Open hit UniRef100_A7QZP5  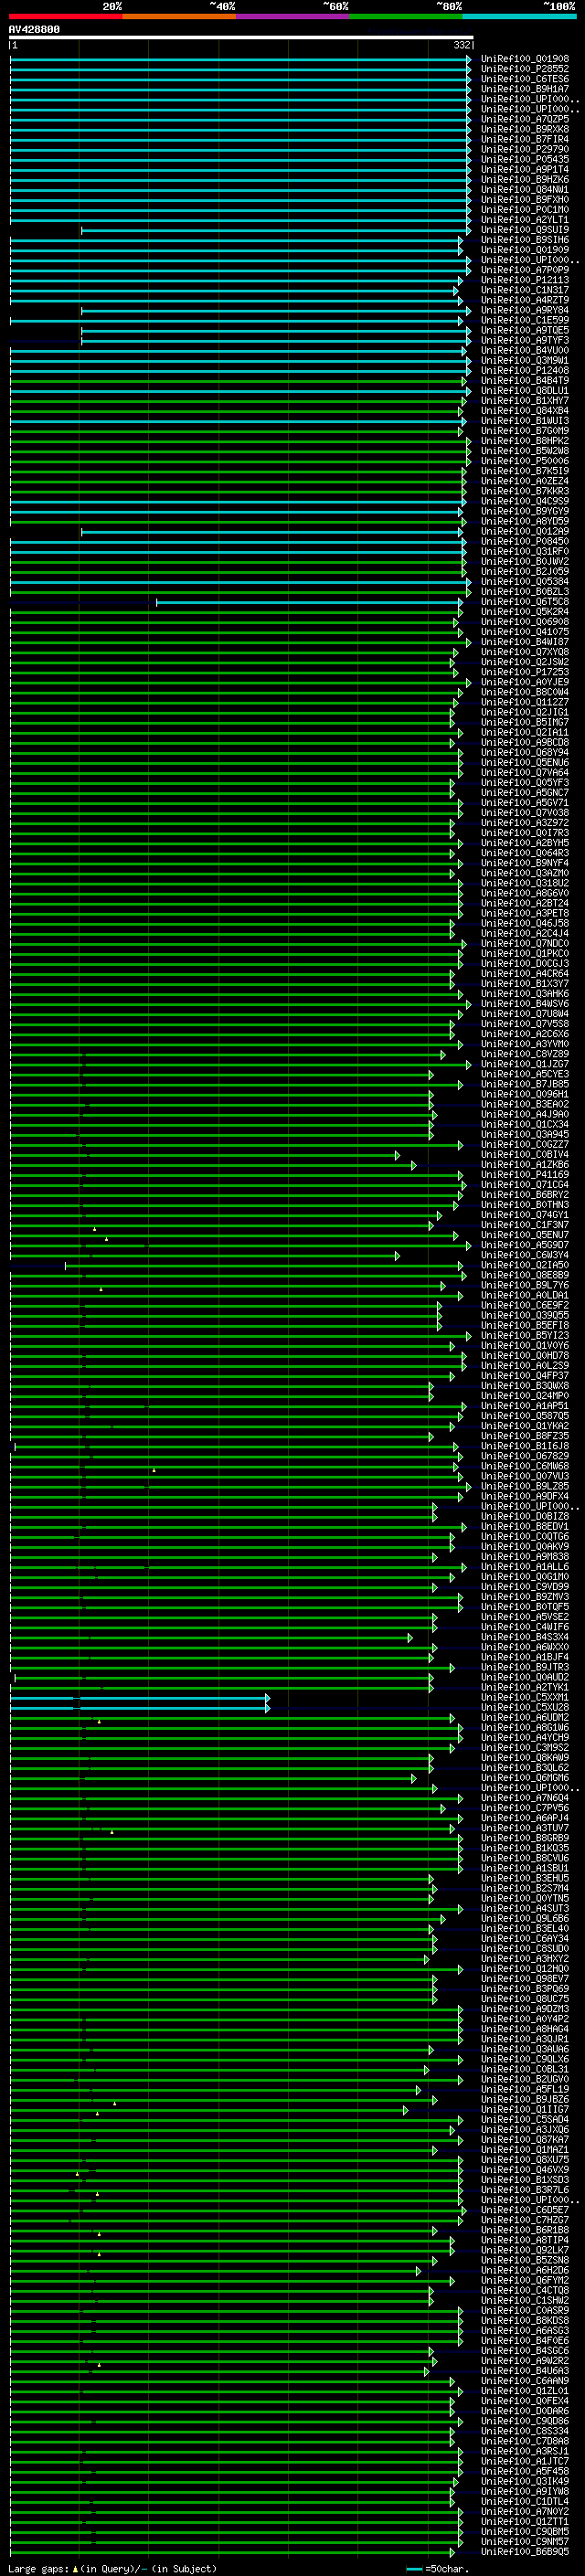click(x=525, y=119)
